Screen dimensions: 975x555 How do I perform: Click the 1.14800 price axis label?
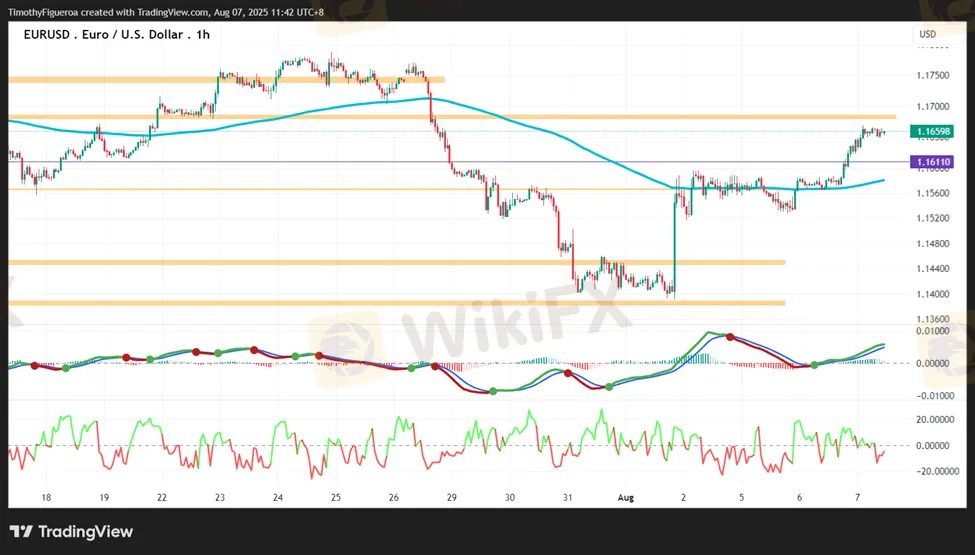[933, 244]
